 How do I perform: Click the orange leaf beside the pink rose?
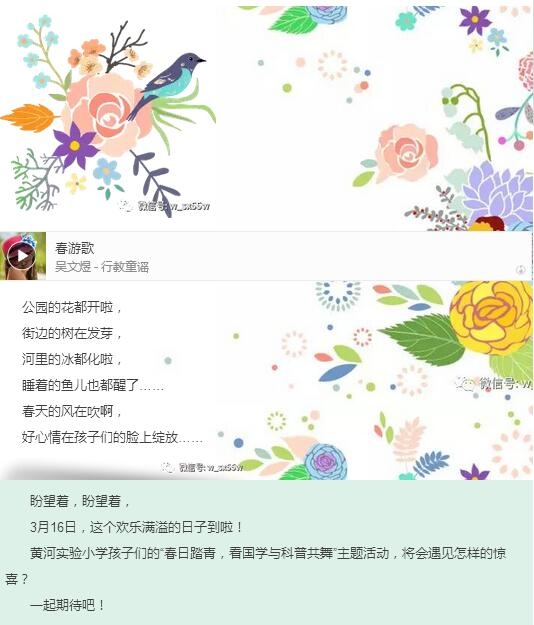tap(28, 118)
